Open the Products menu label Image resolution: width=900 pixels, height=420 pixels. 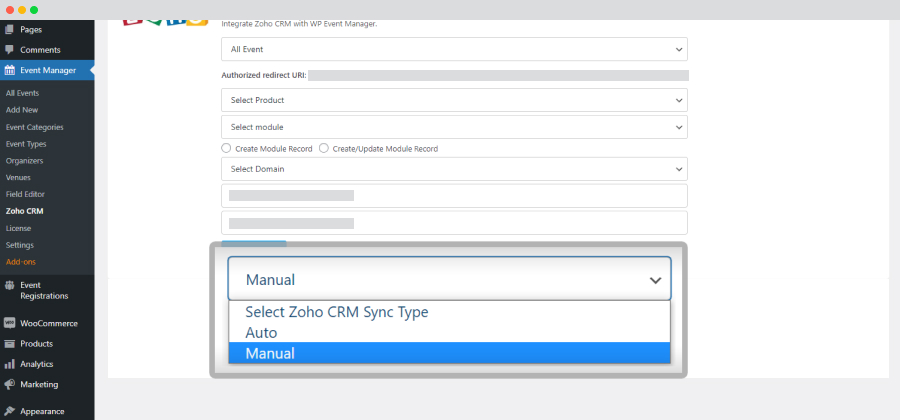tap(36, 344)
